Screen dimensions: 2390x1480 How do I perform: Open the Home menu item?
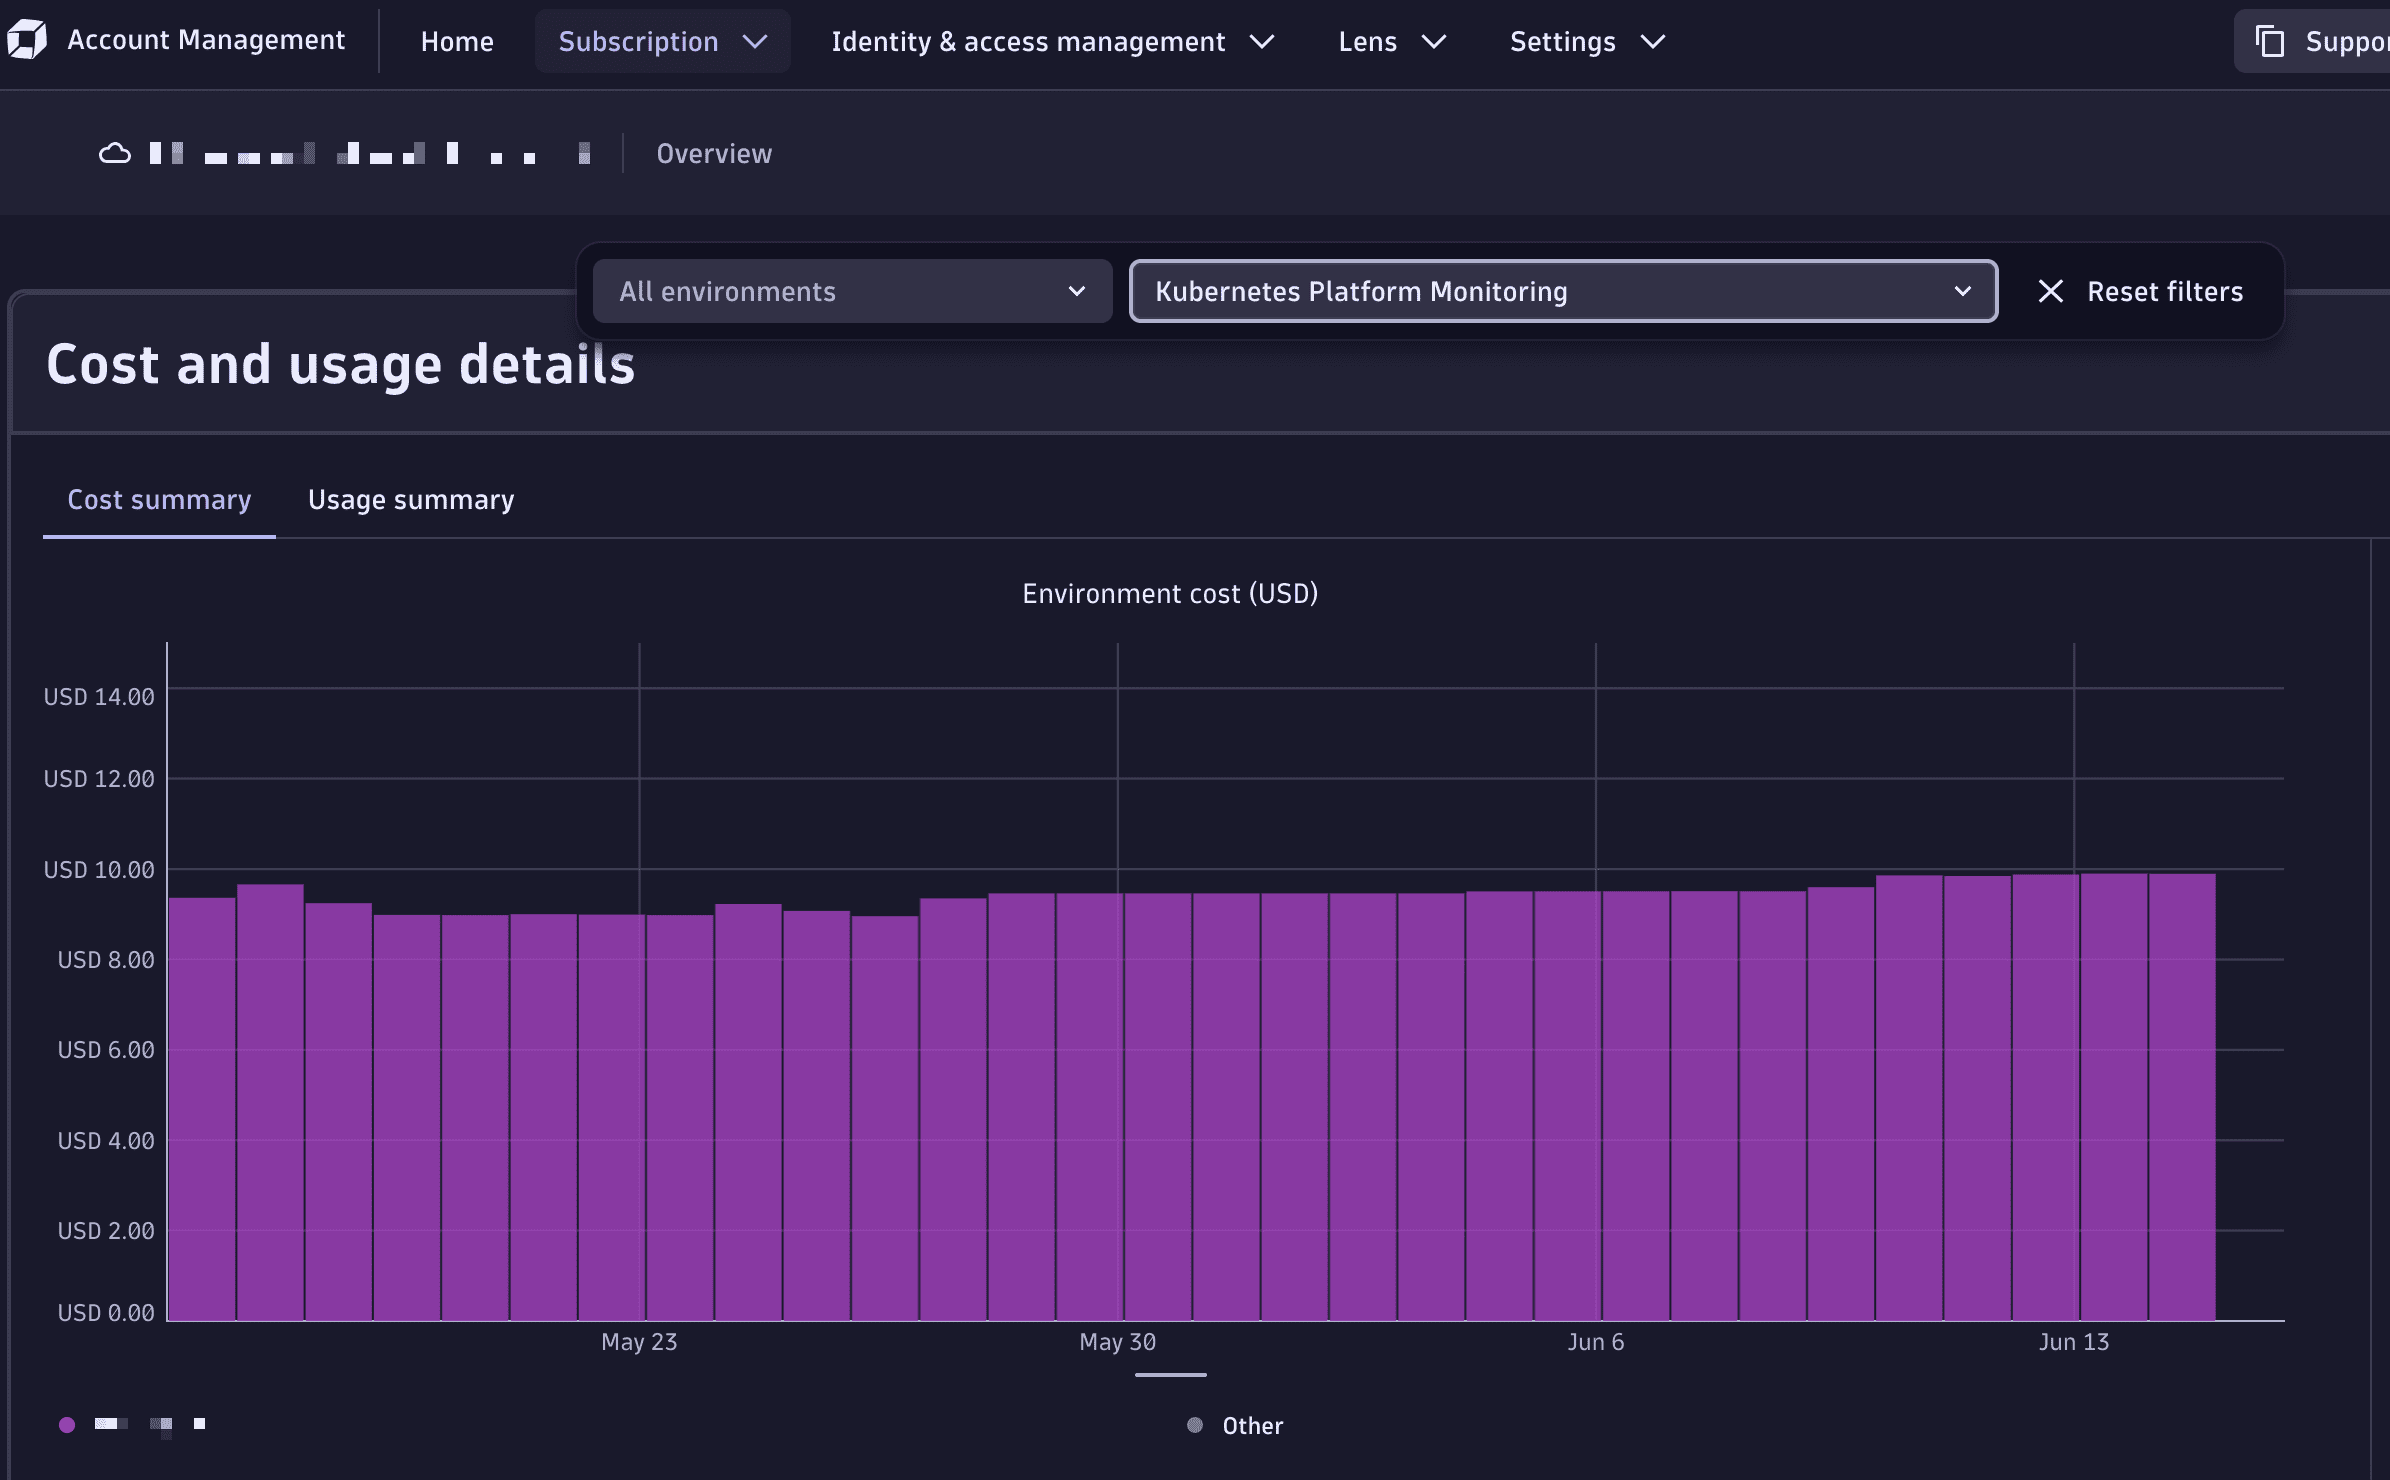[x=457, y=41]
